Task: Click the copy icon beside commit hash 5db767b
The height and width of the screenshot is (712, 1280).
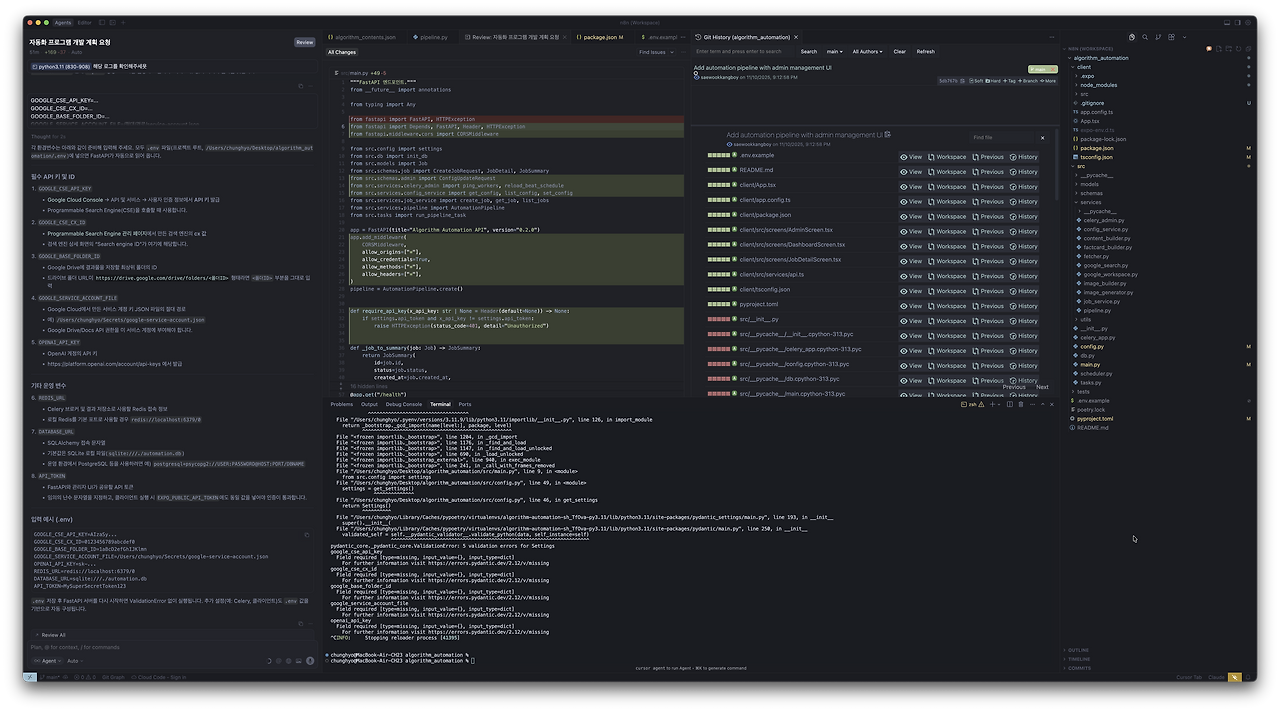Action: pyautogui.click(x=964, y=81)
